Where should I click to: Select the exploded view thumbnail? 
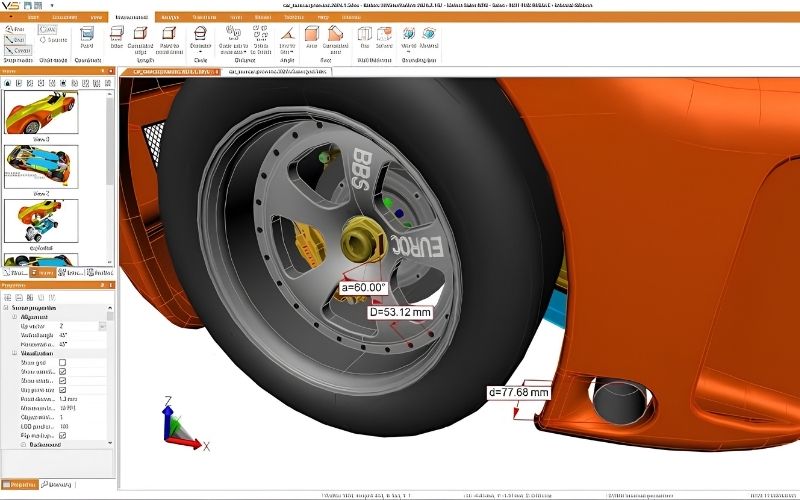pos(41,221)
